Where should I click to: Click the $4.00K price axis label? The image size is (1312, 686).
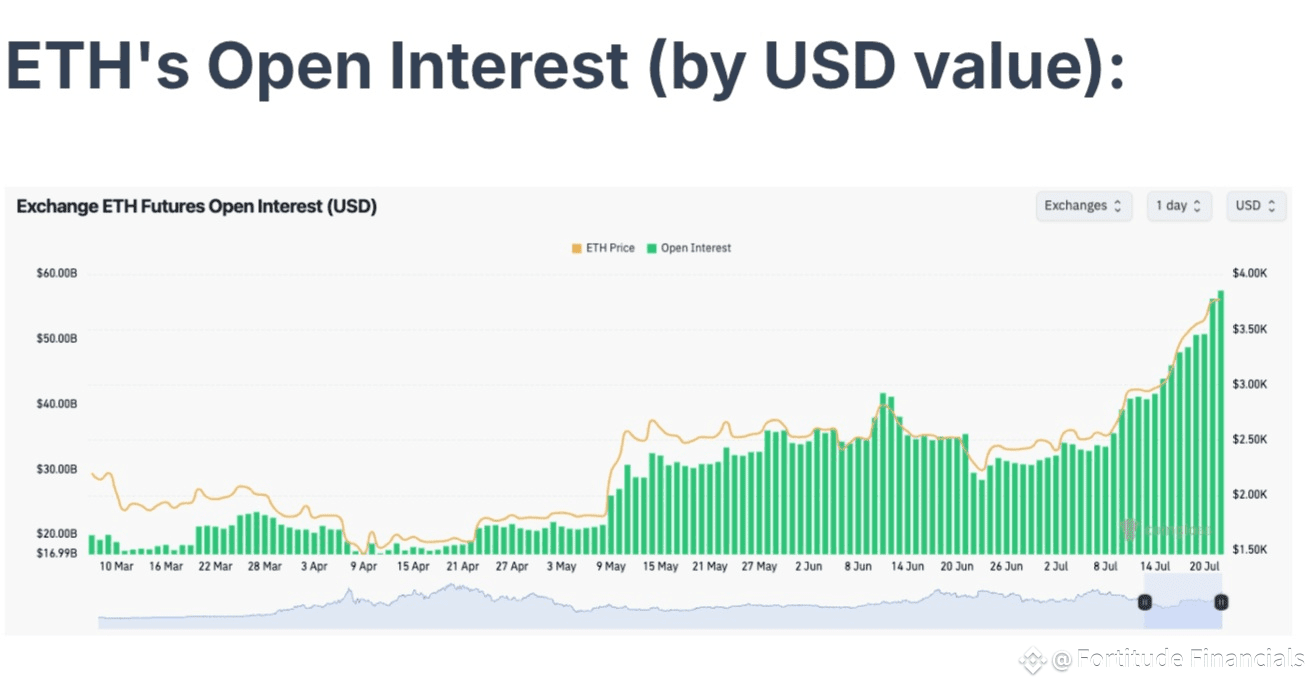1250,273
